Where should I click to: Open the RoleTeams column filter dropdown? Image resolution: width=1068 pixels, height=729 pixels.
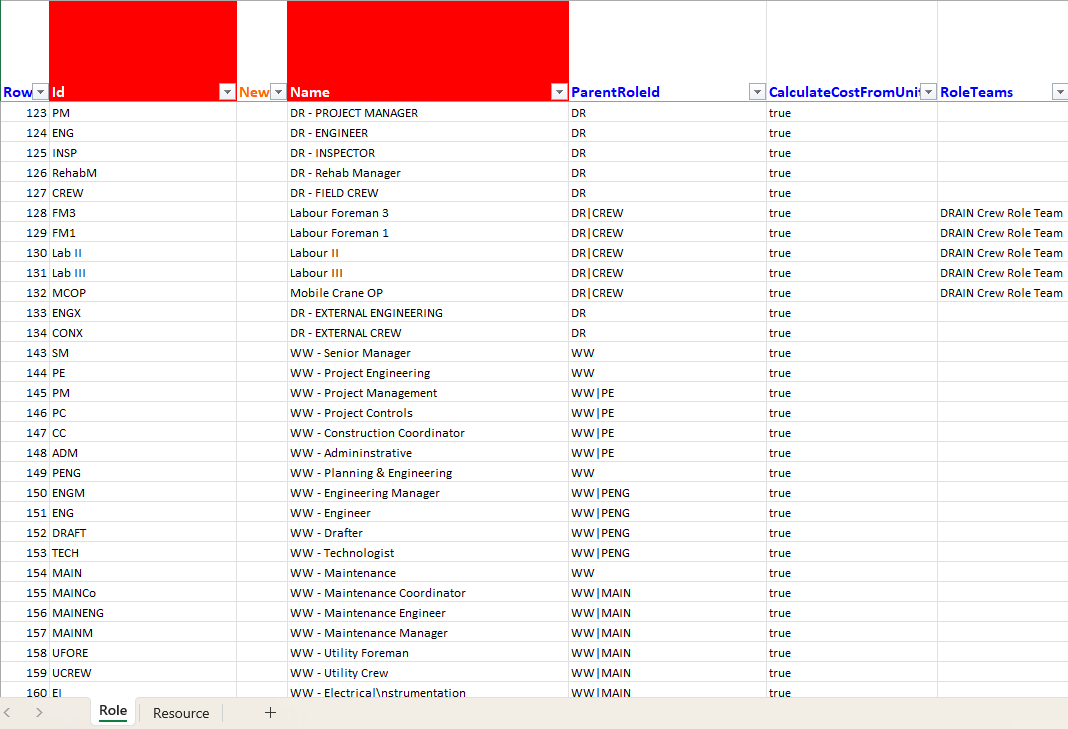pos(1059,92)
